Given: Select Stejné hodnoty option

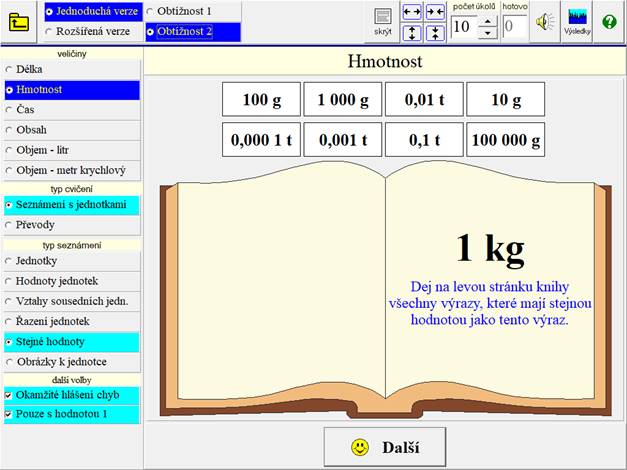Looking at the screenshot, I should [72, 342].
